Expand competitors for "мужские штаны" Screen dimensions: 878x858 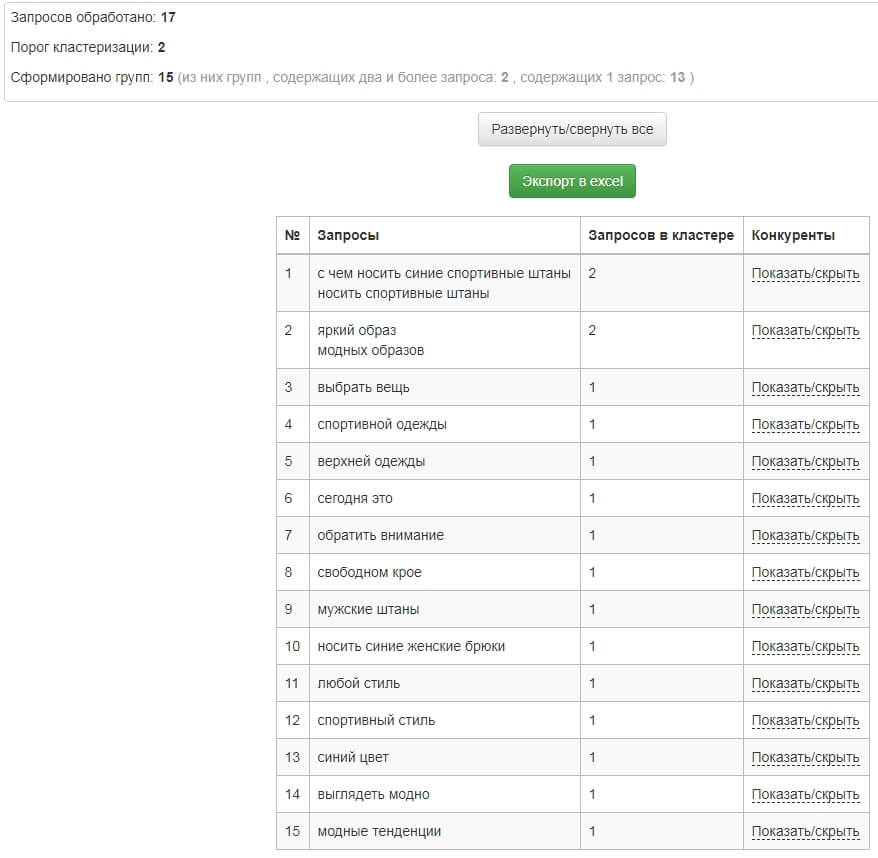(805, 609)
